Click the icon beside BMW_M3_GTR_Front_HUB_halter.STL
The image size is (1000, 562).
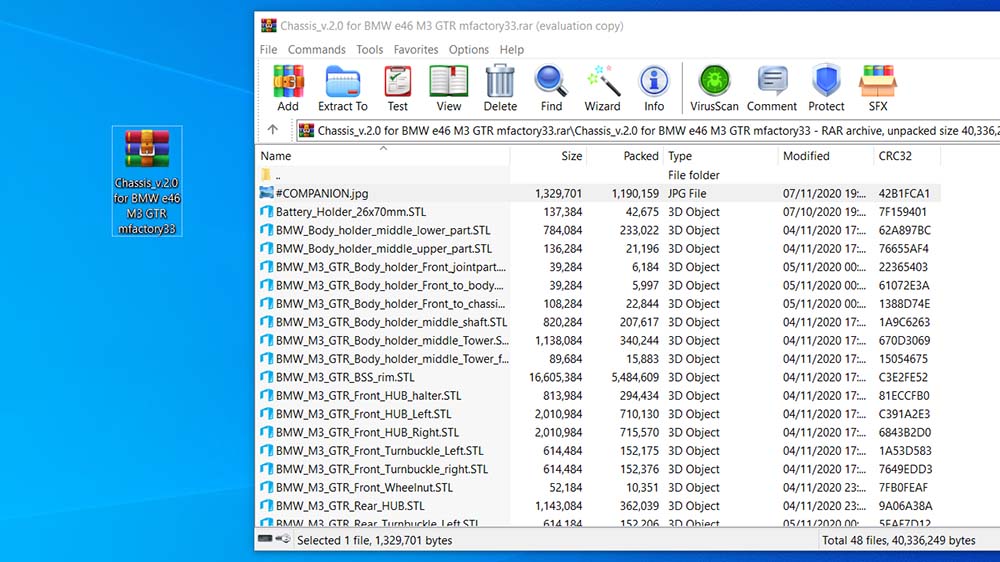[x=267, y=396]
